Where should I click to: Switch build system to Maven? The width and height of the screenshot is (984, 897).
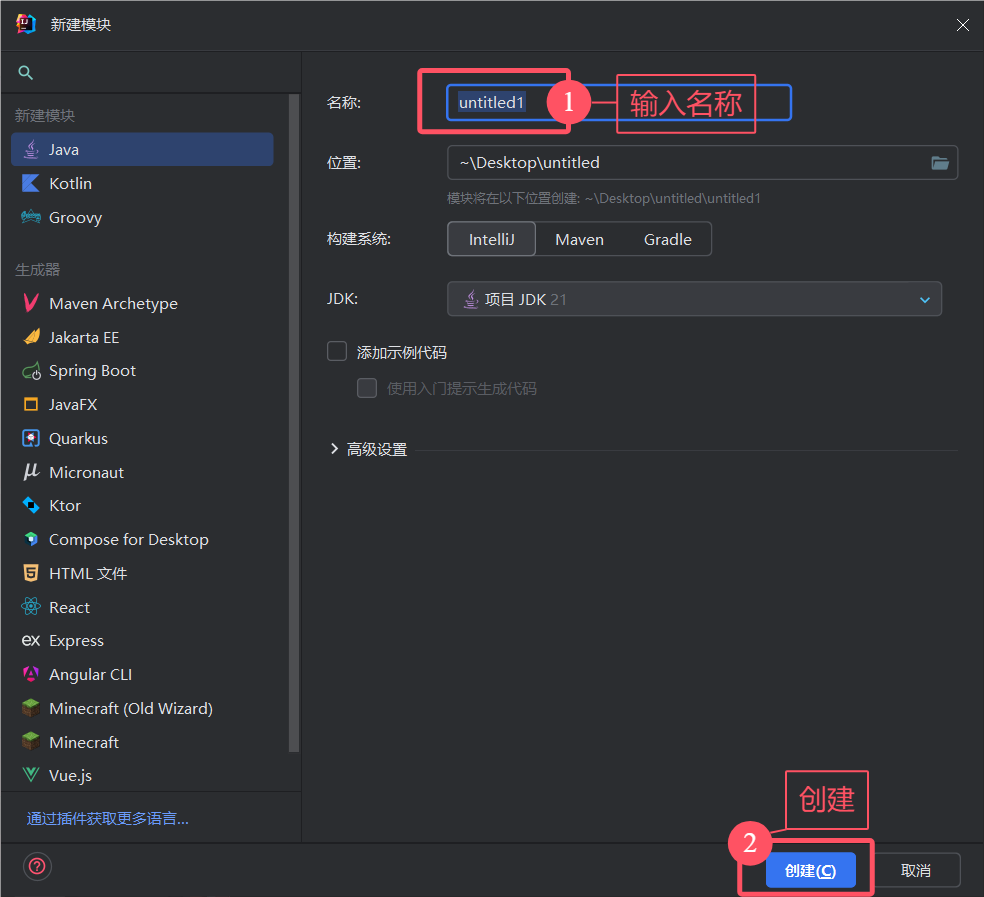point(579,240)
